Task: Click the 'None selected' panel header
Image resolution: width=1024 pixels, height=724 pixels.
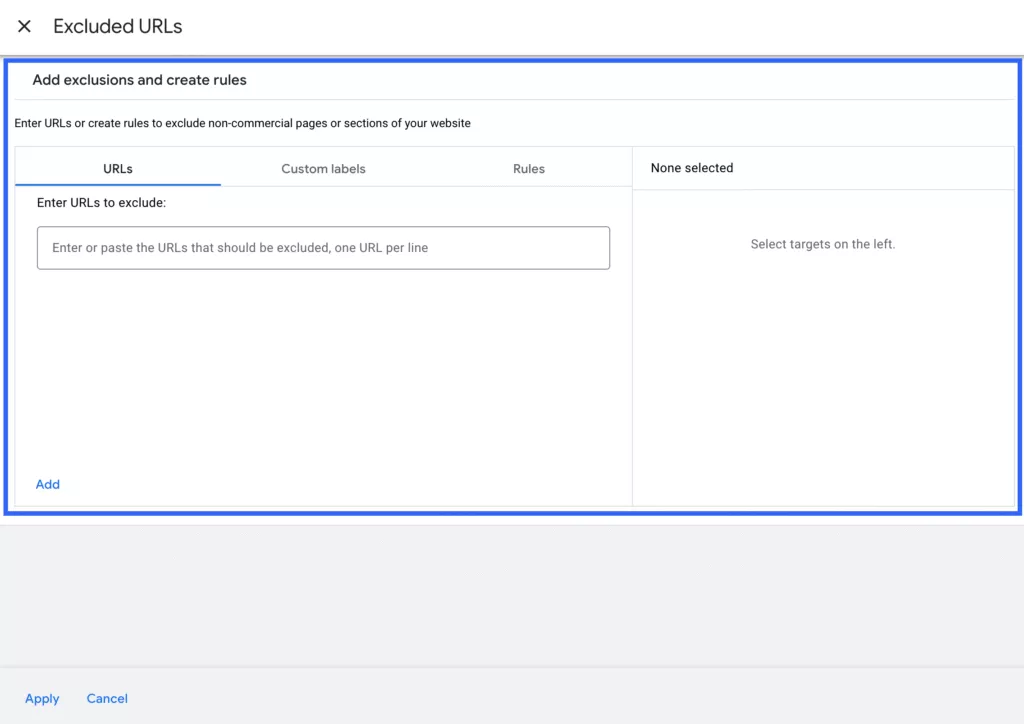Action: (x=692, y=168)
